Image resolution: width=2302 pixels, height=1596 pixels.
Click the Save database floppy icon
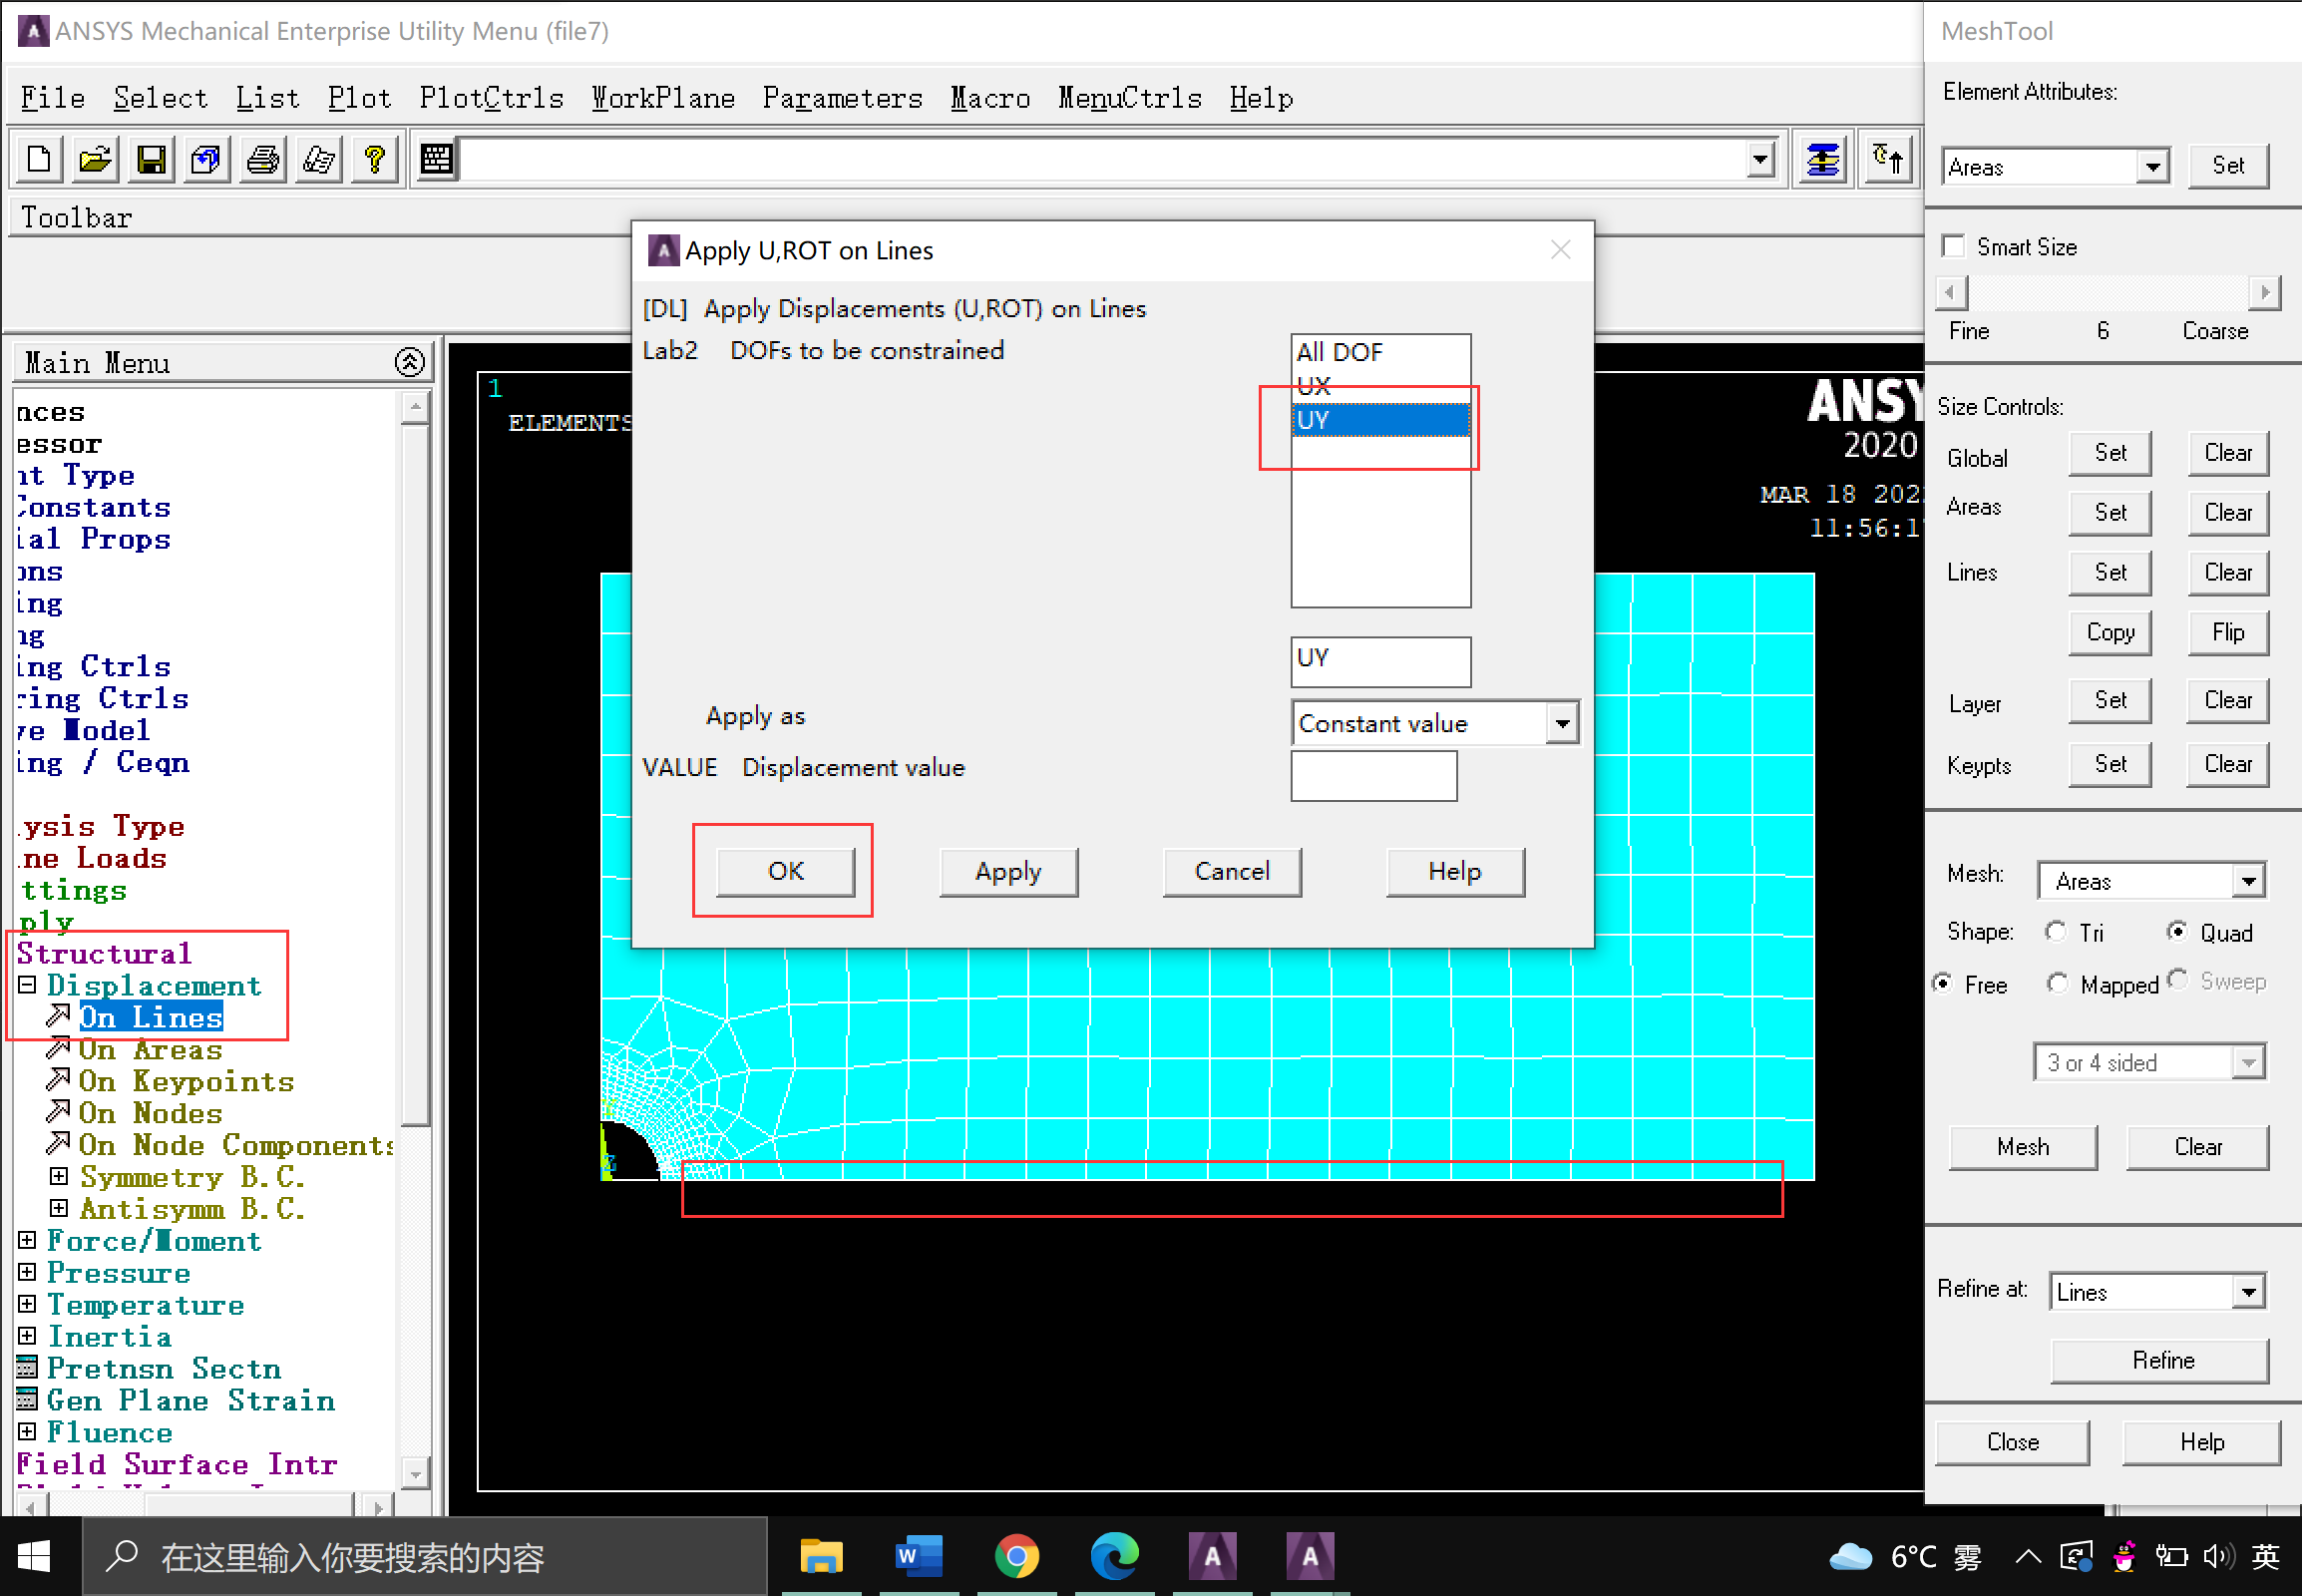[x=151, y=159]
